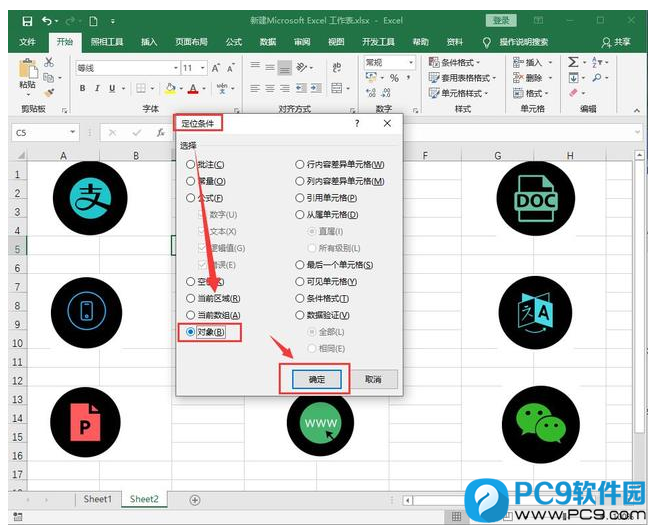Click the Cut scissors icon
The width and height of the screenshot is (655, 530).
[x=49, y=62]
